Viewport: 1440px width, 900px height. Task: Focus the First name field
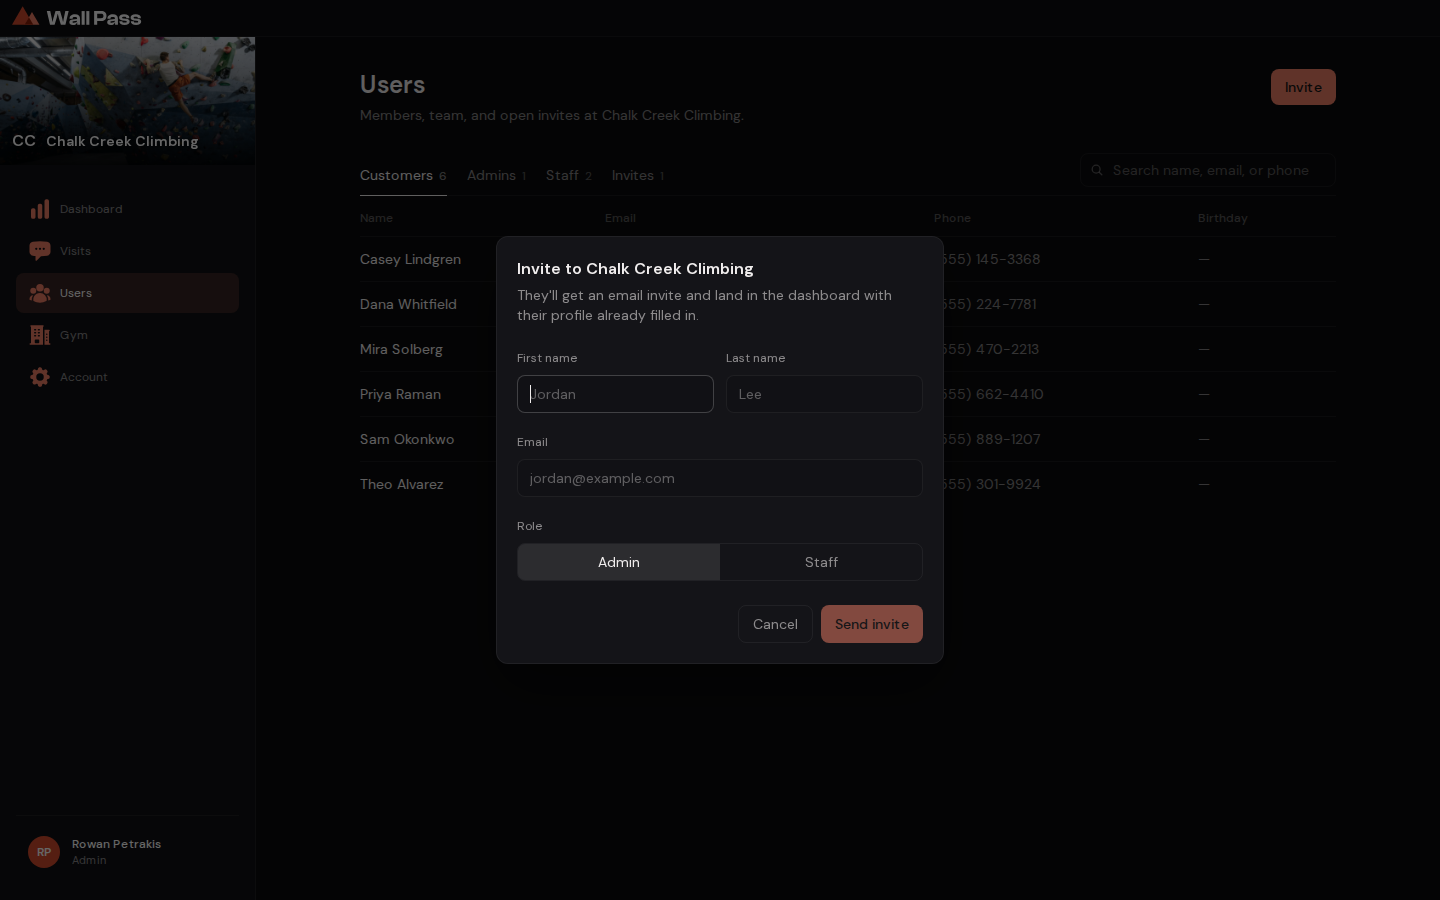(x=615, y=394)
